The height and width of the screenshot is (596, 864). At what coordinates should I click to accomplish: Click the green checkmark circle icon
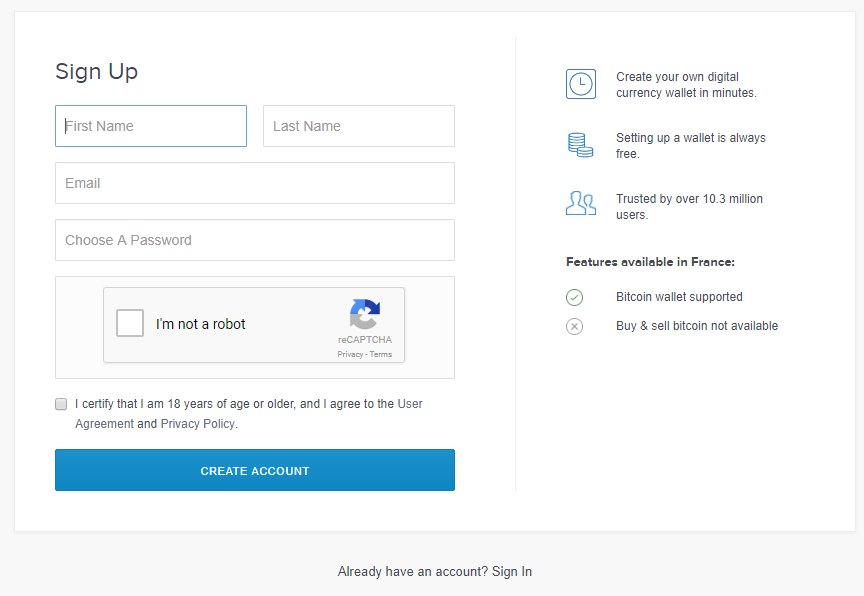pyautogui.click(x=574, y=297)
